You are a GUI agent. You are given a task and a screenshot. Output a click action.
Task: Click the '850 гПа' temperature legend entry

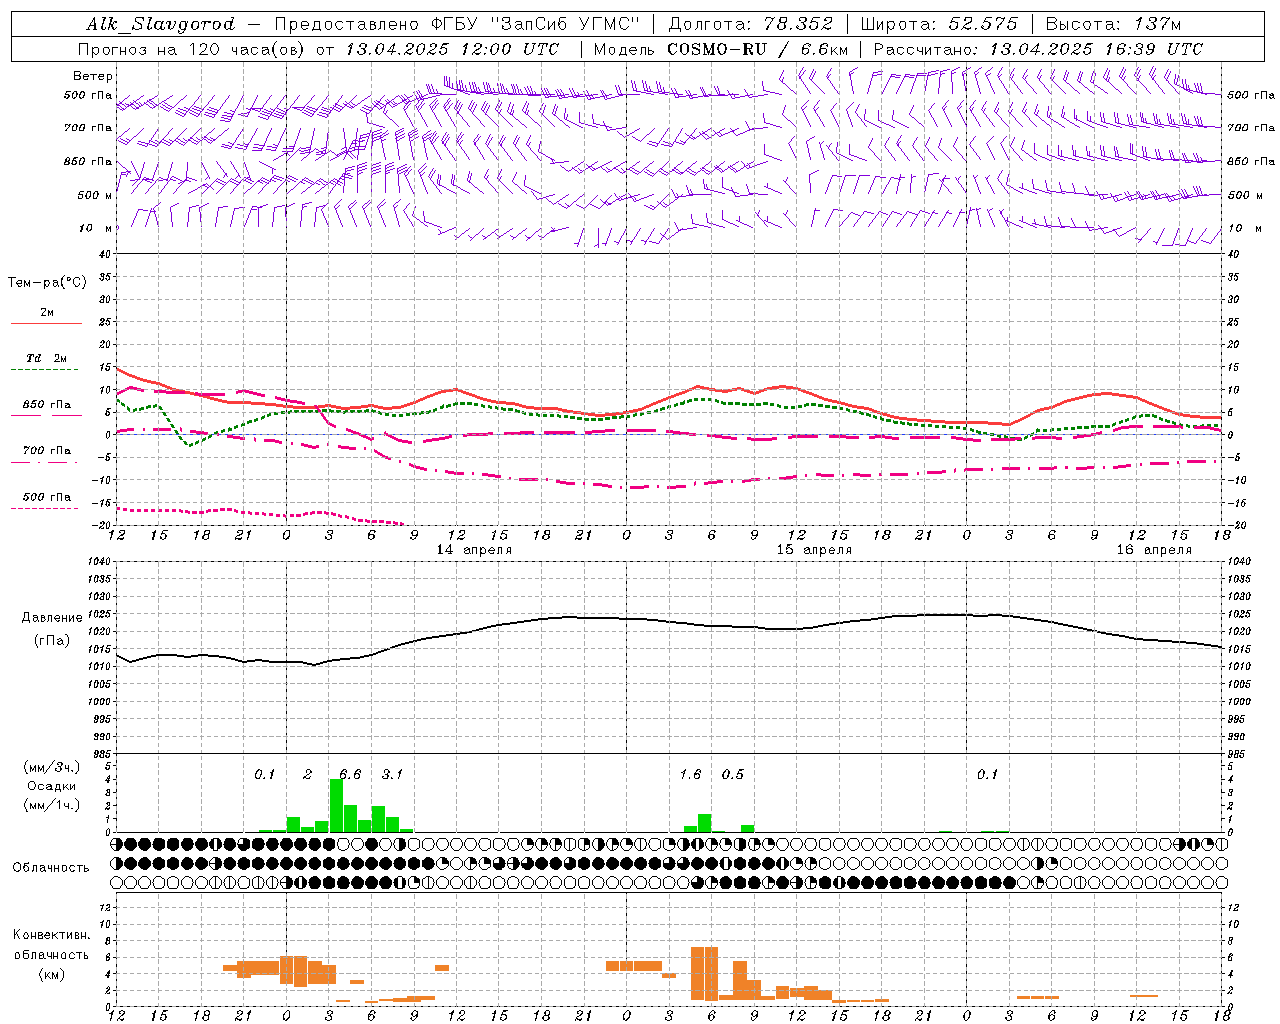(47, 405)
